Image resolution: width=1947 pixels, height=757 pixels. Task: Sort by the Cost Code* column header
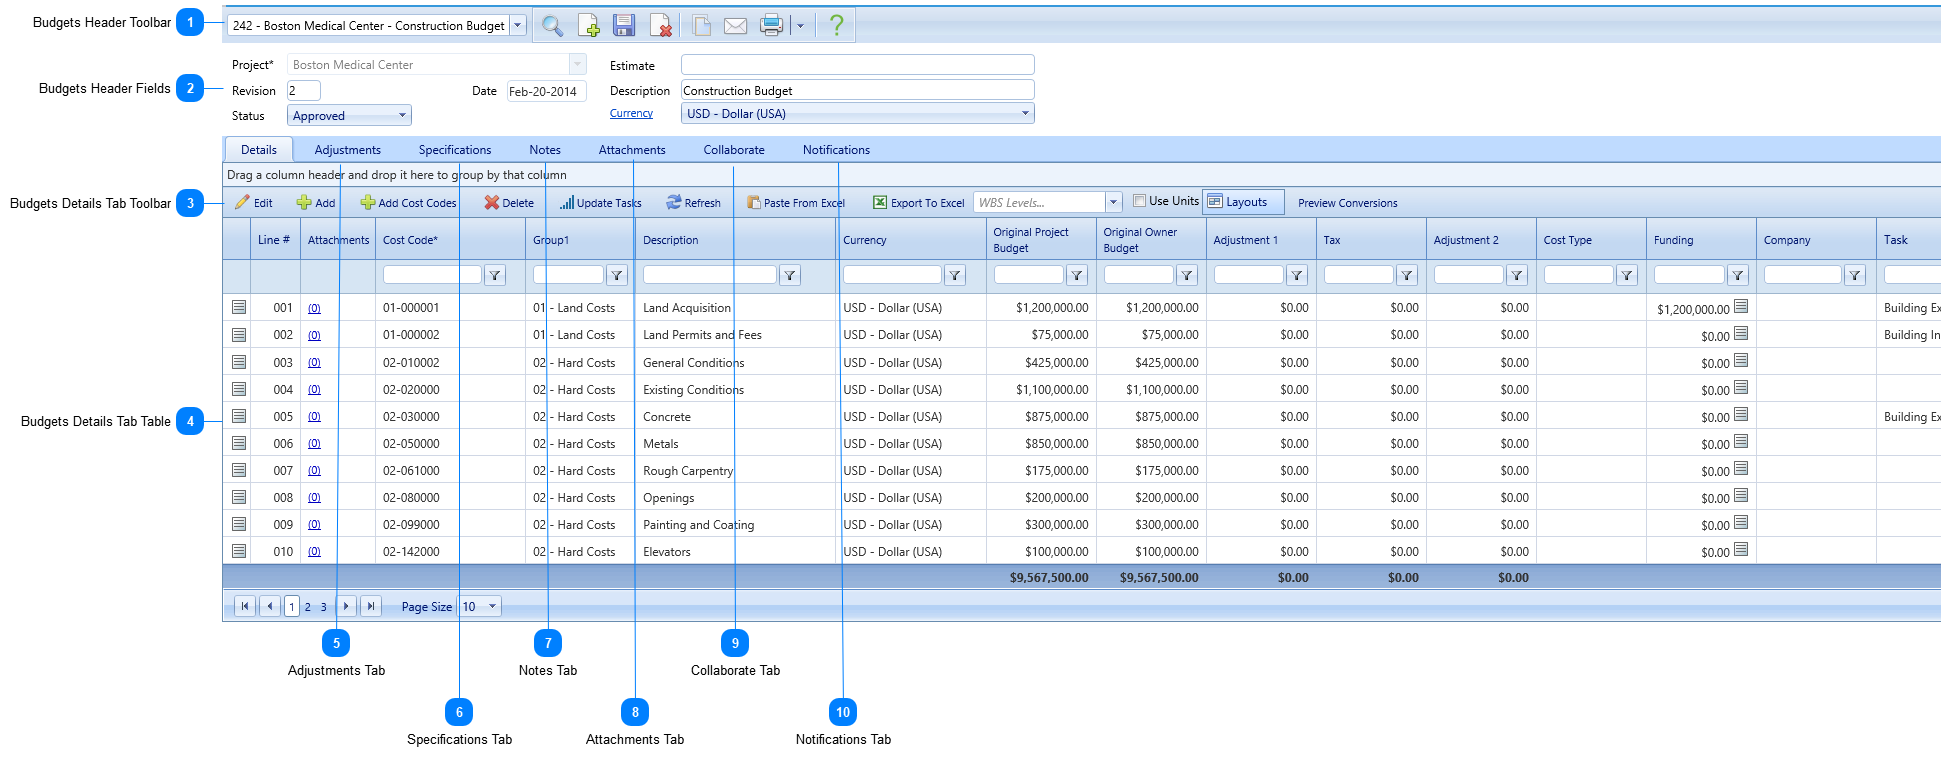[x=410, y=240]
